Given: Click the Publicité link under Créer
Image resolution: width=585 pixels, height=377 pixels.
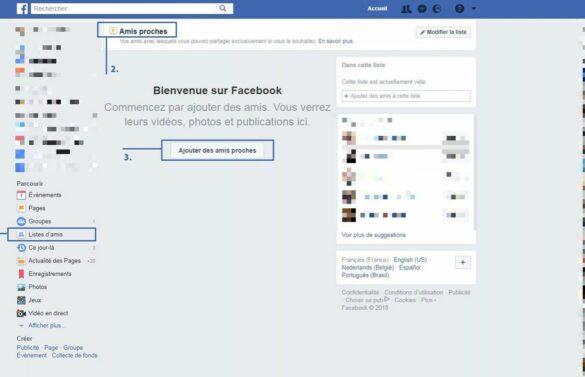Looking at the screenshot, I should pos(28,348).
